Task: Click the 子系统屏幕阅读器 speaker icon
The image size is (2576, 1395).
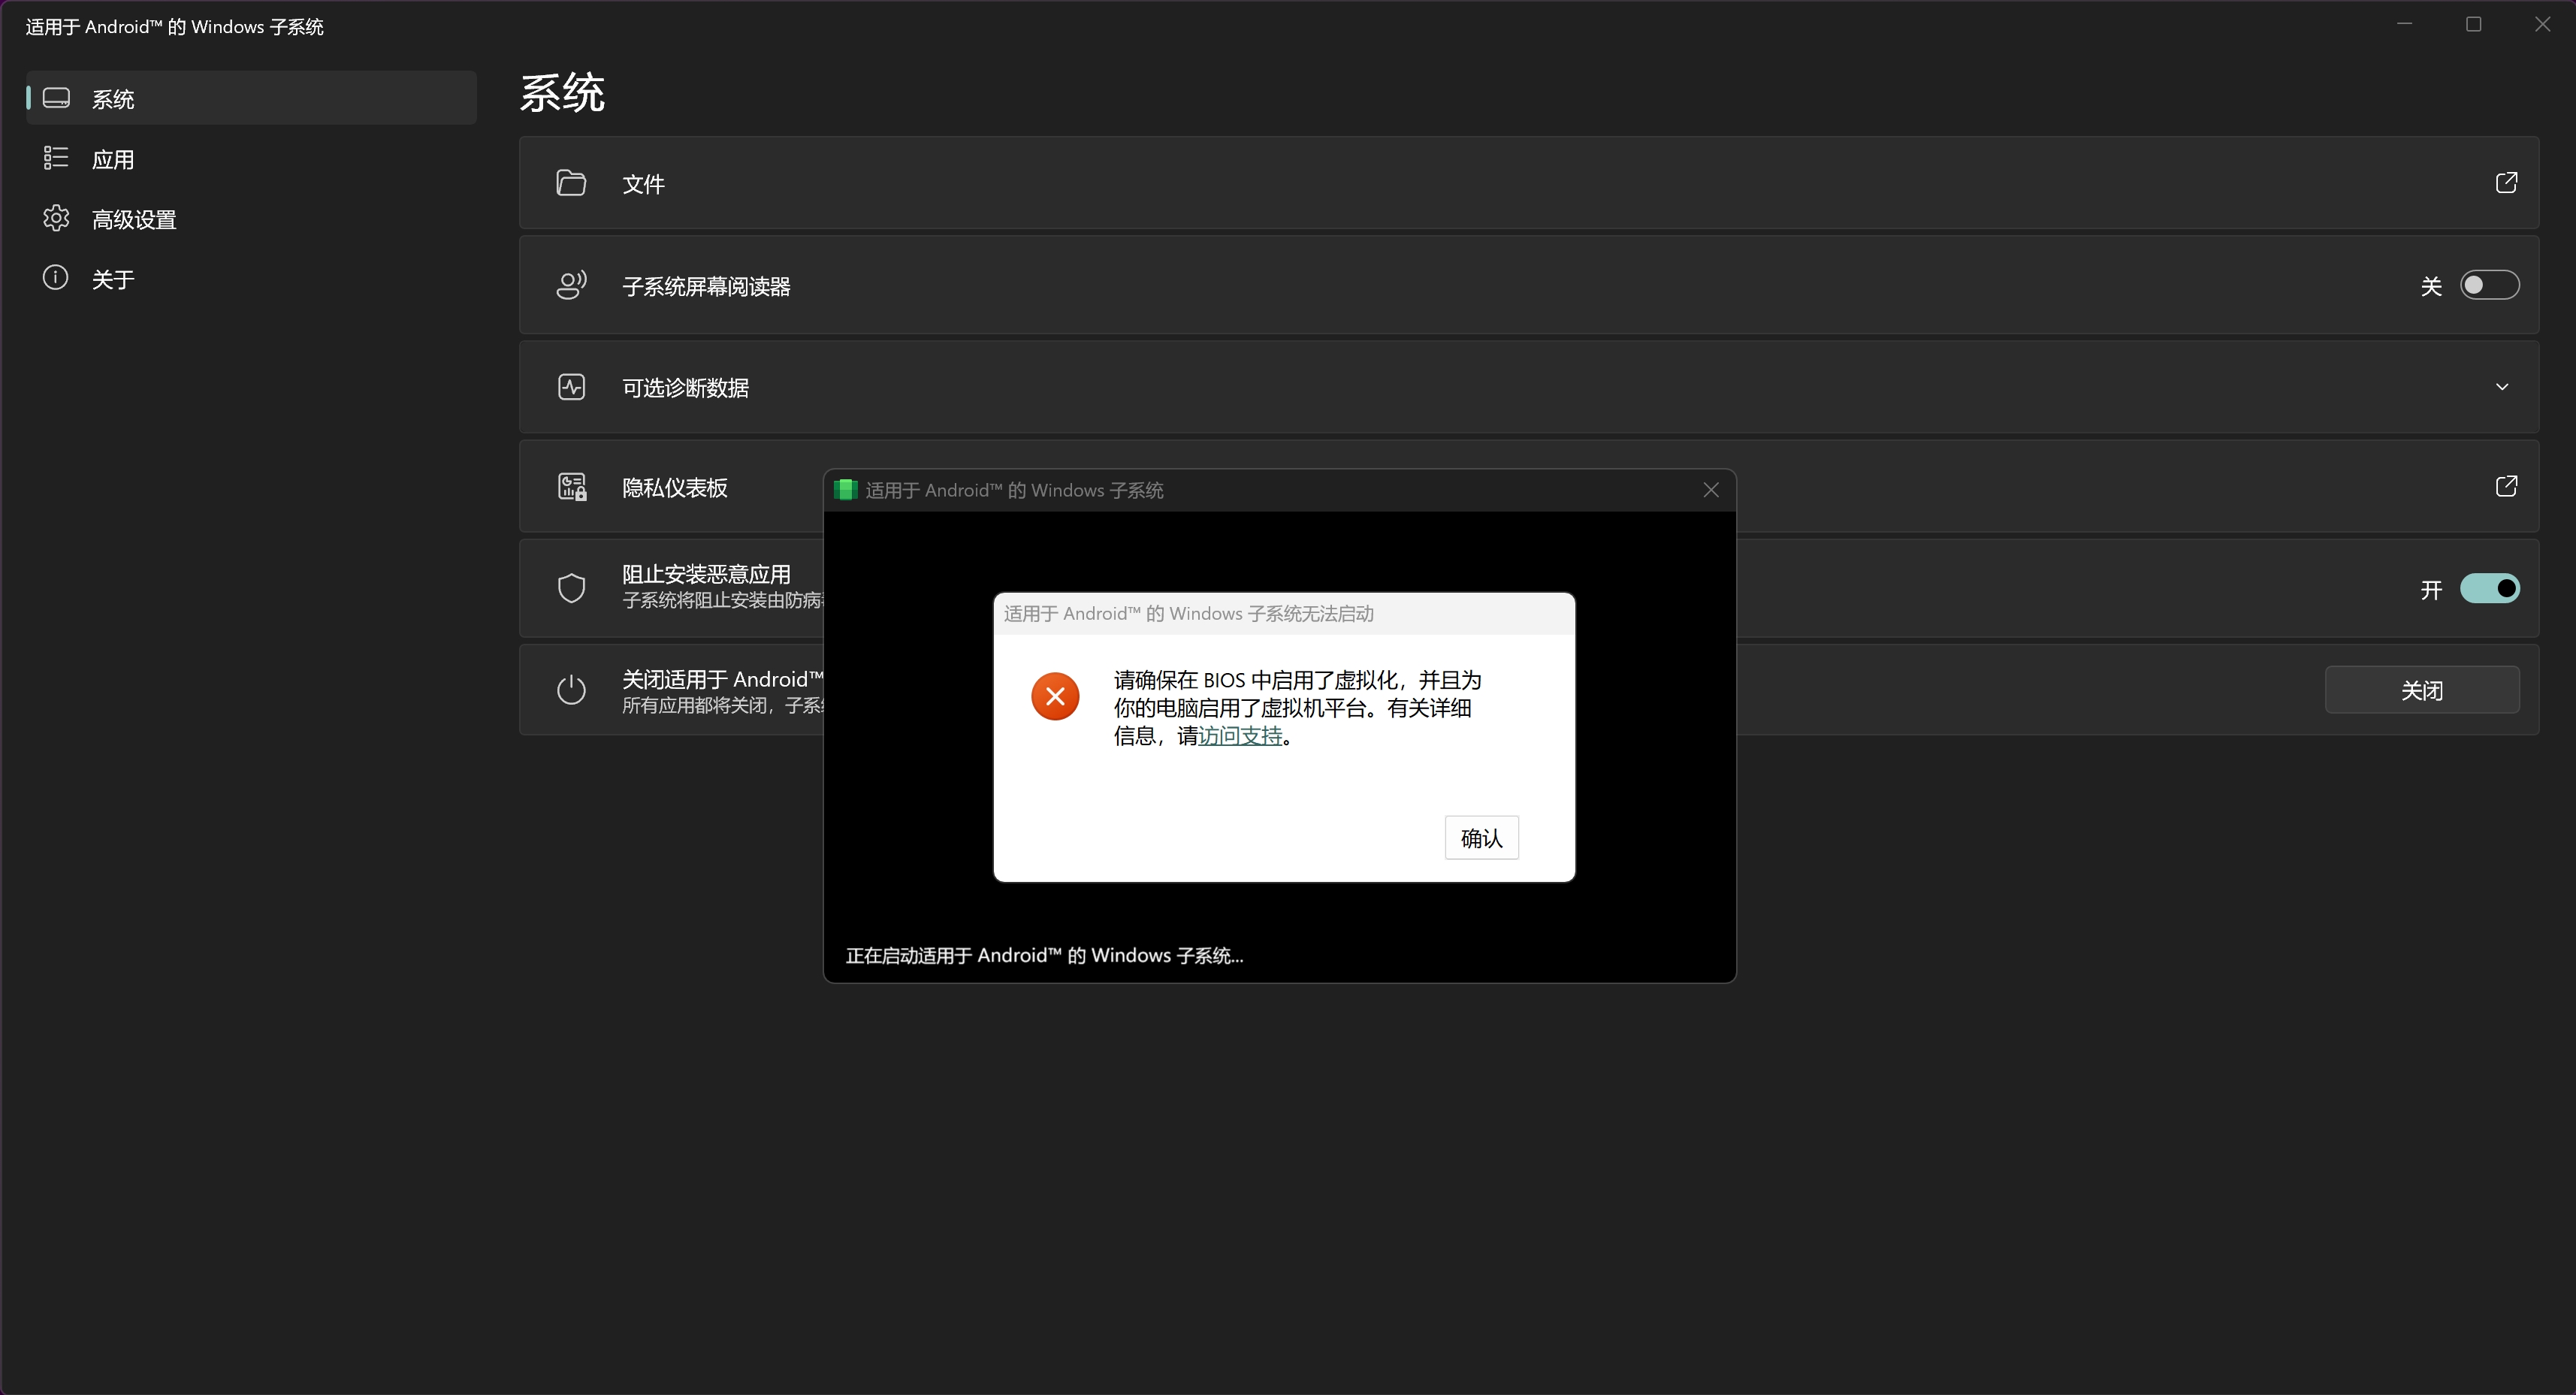Action: [571, 286]
